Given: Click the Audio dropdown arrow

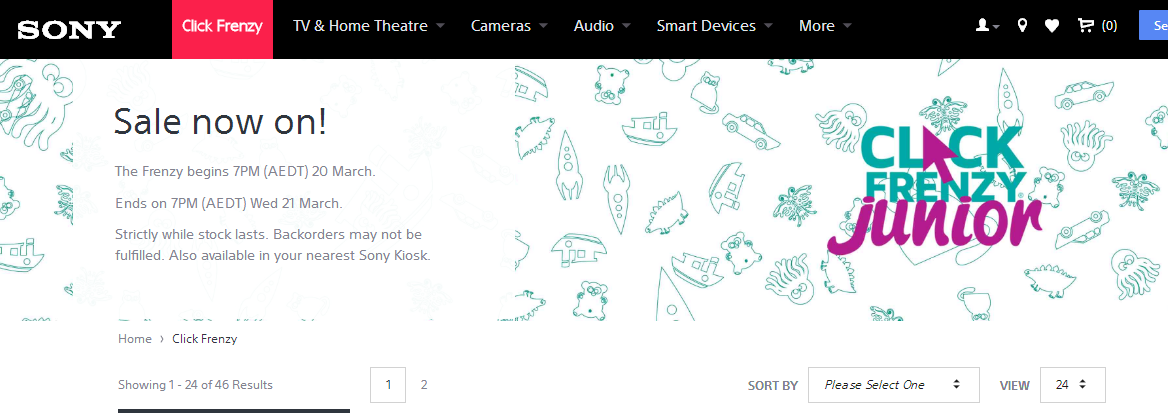Looking at the screenshot, I should [625, 27].
